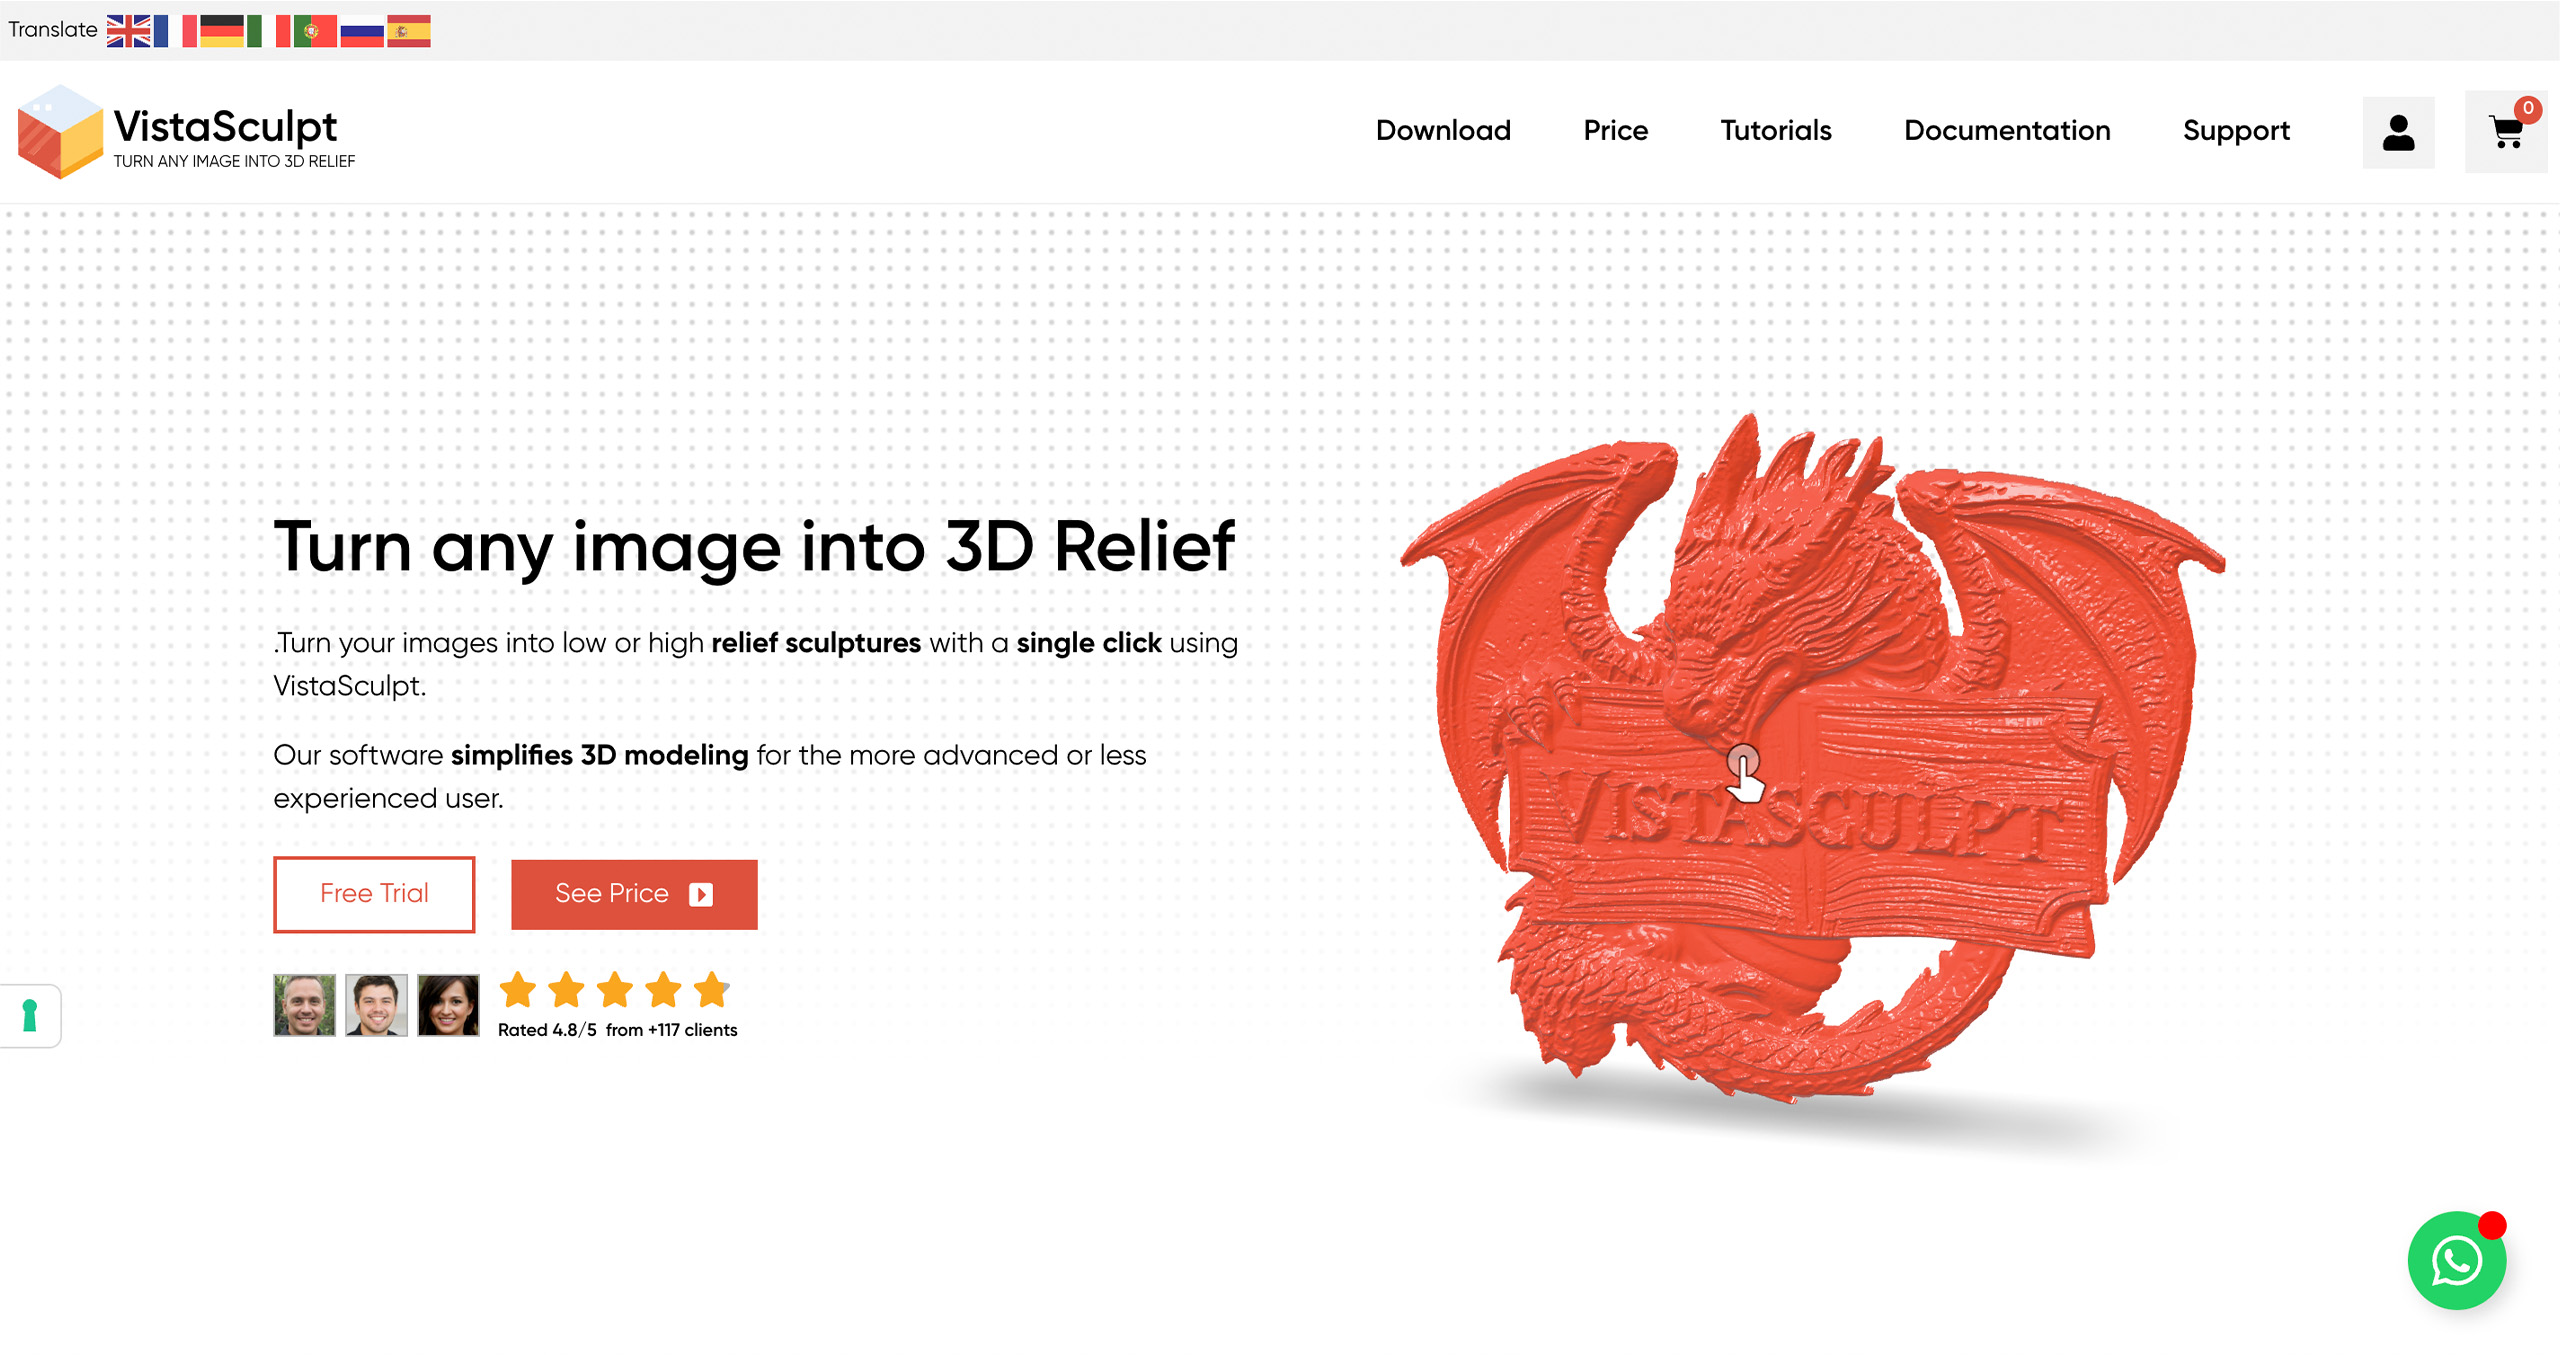Go to the VistaSculpt logo home
2560x1355 pixels.
[187, 132]
